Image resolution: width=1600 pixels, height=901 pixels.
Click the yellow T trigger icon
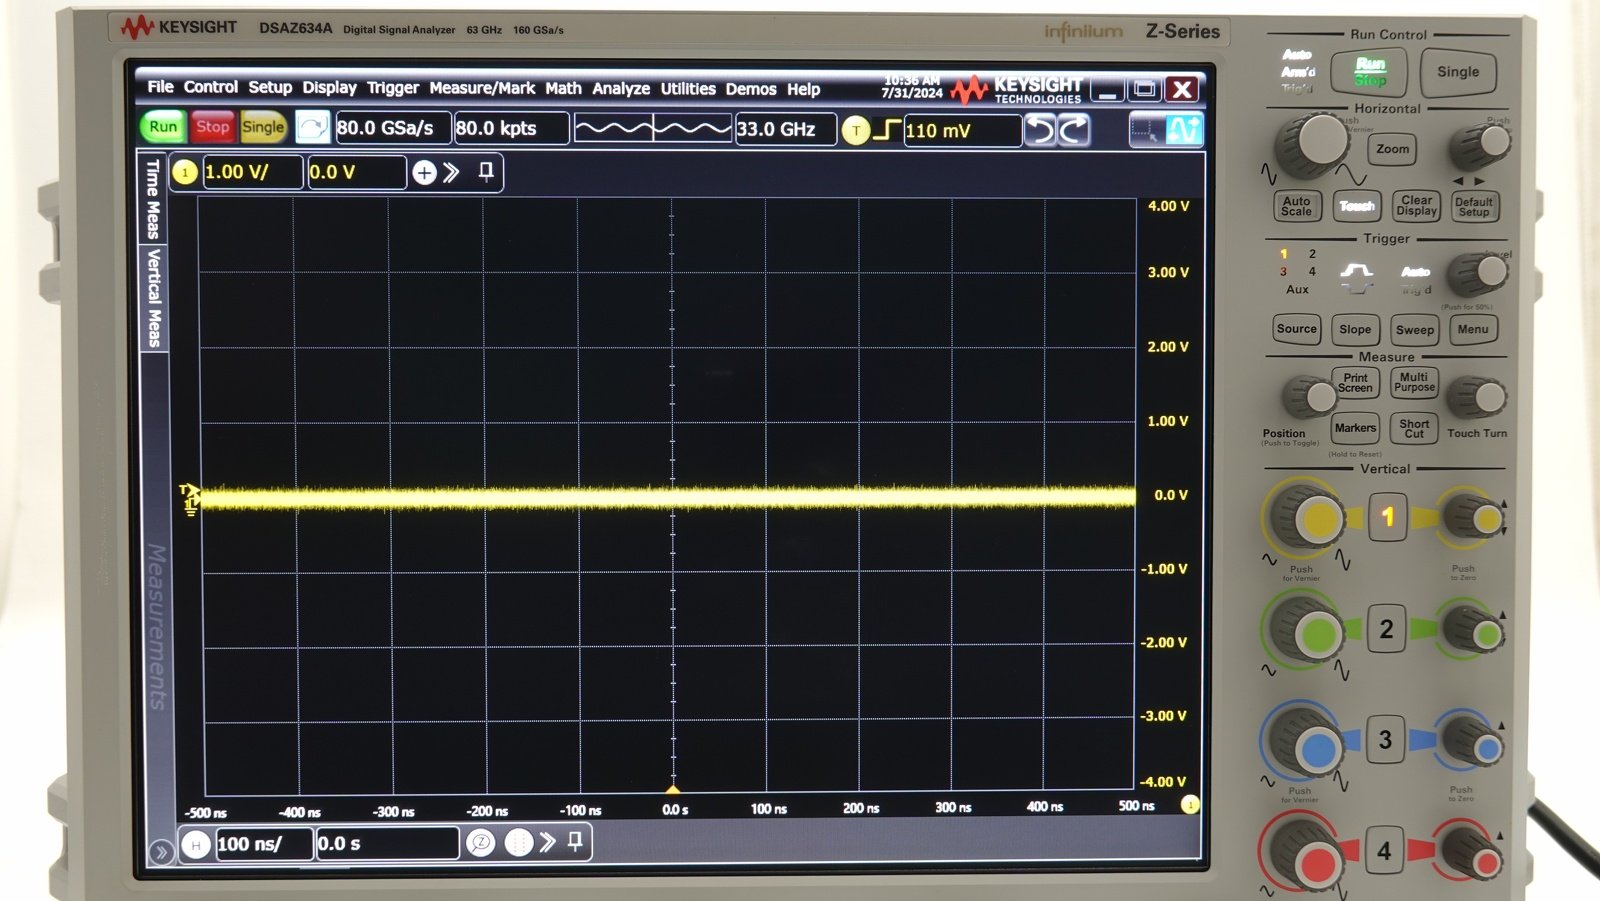pyautogui.click(x=856, y=130)
